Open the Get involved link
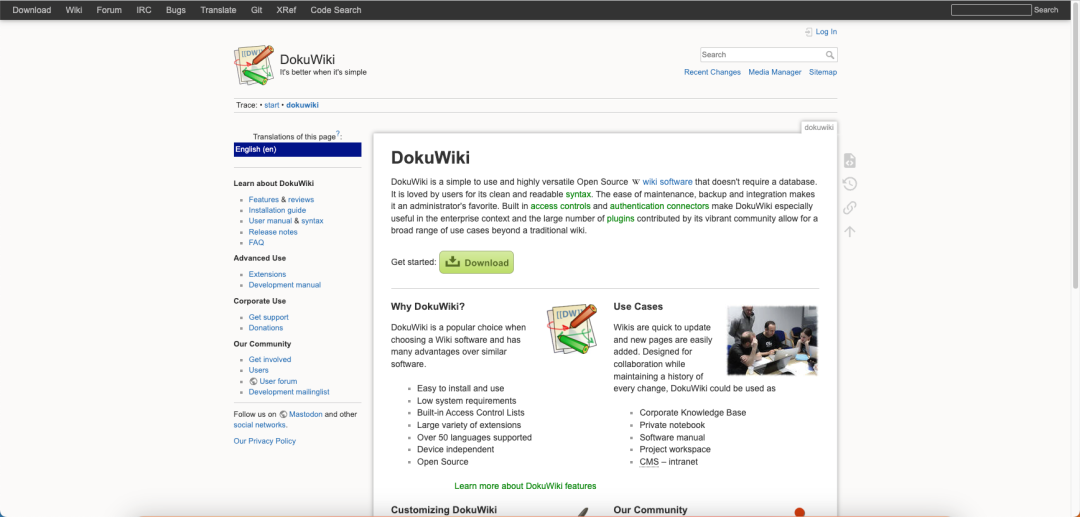The image size is (1080, 517). point(270,359)
